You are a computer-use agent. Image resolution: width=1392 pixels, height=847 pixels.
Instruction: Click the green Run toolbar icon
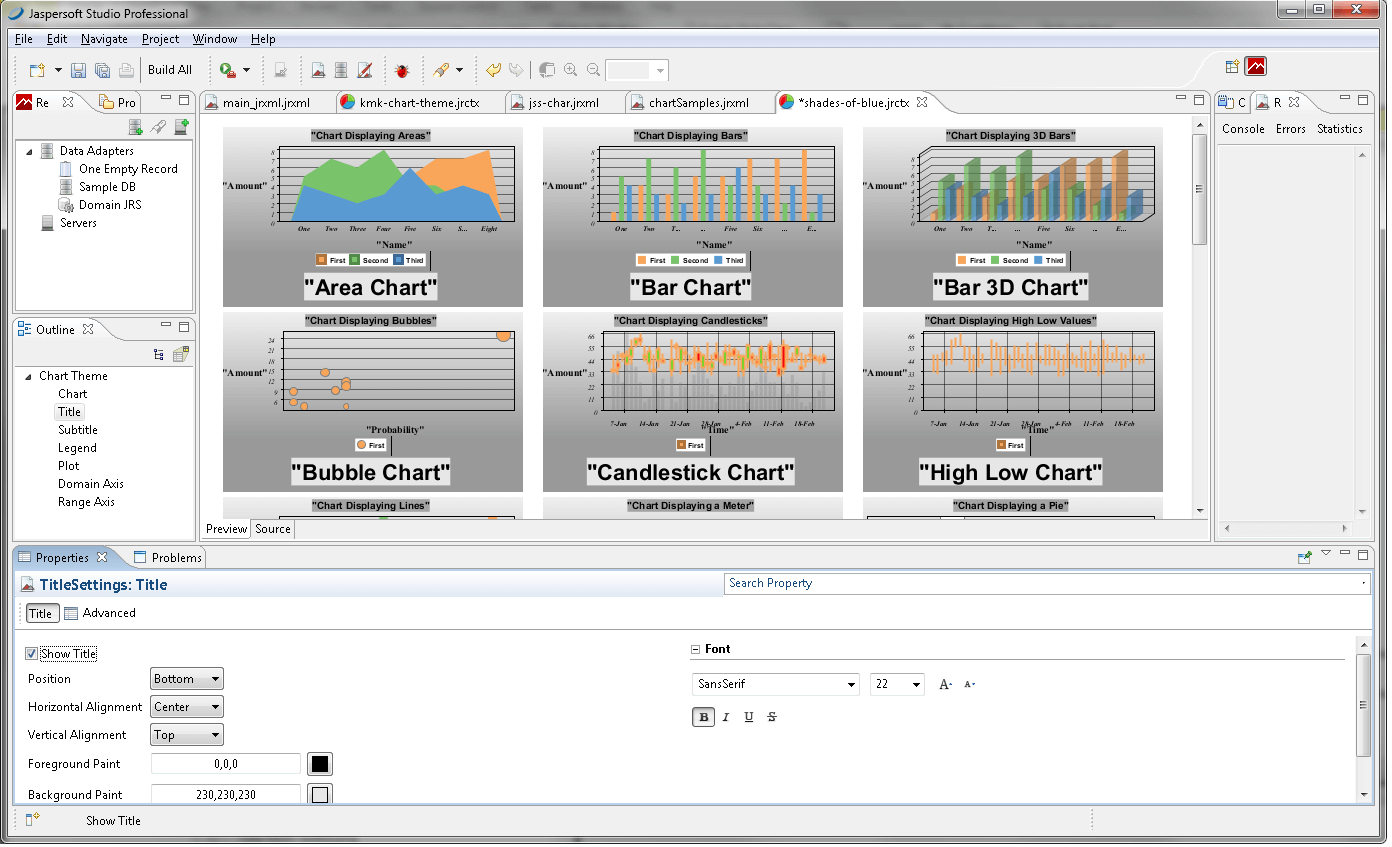click(227, 70)
